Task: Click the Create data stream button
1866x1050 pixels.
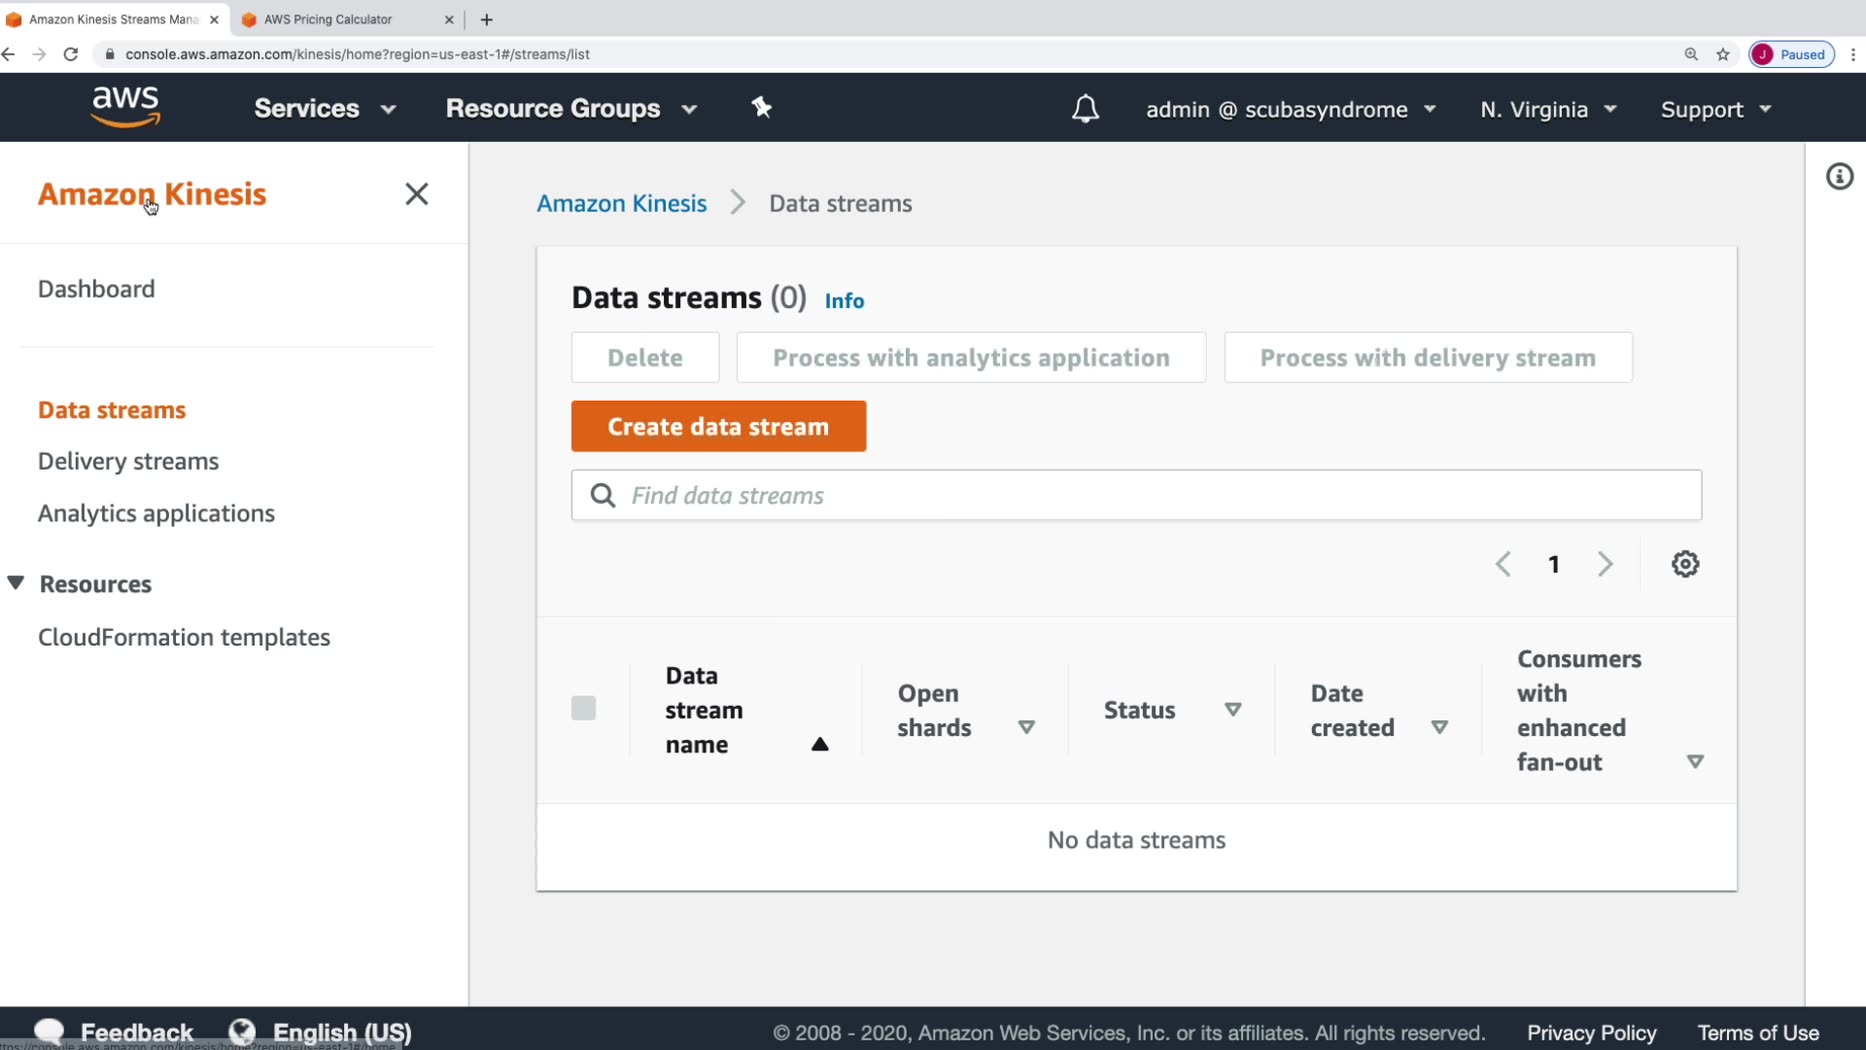Action: 718,426
